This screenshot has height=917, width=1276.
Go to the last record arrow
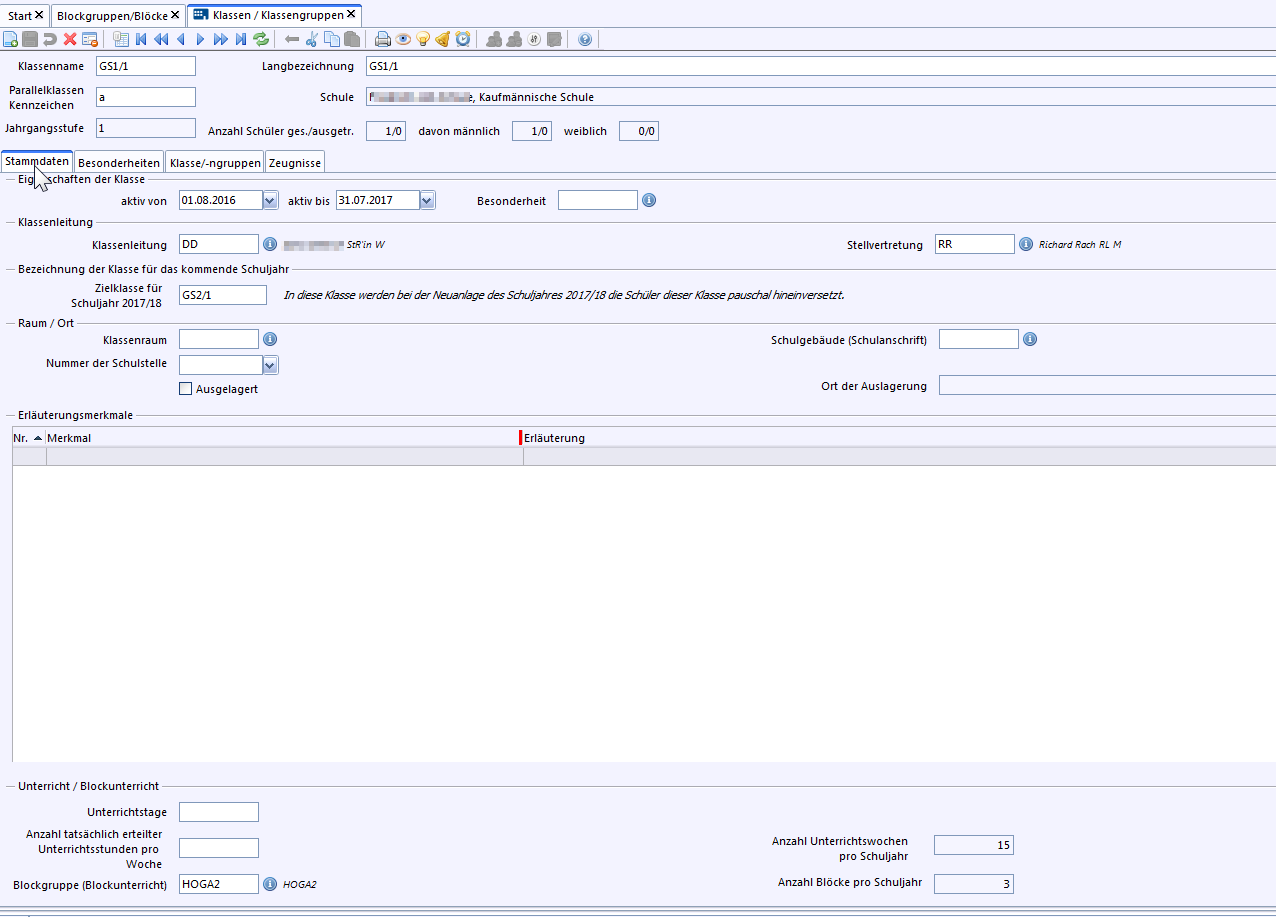click(241, 39)
